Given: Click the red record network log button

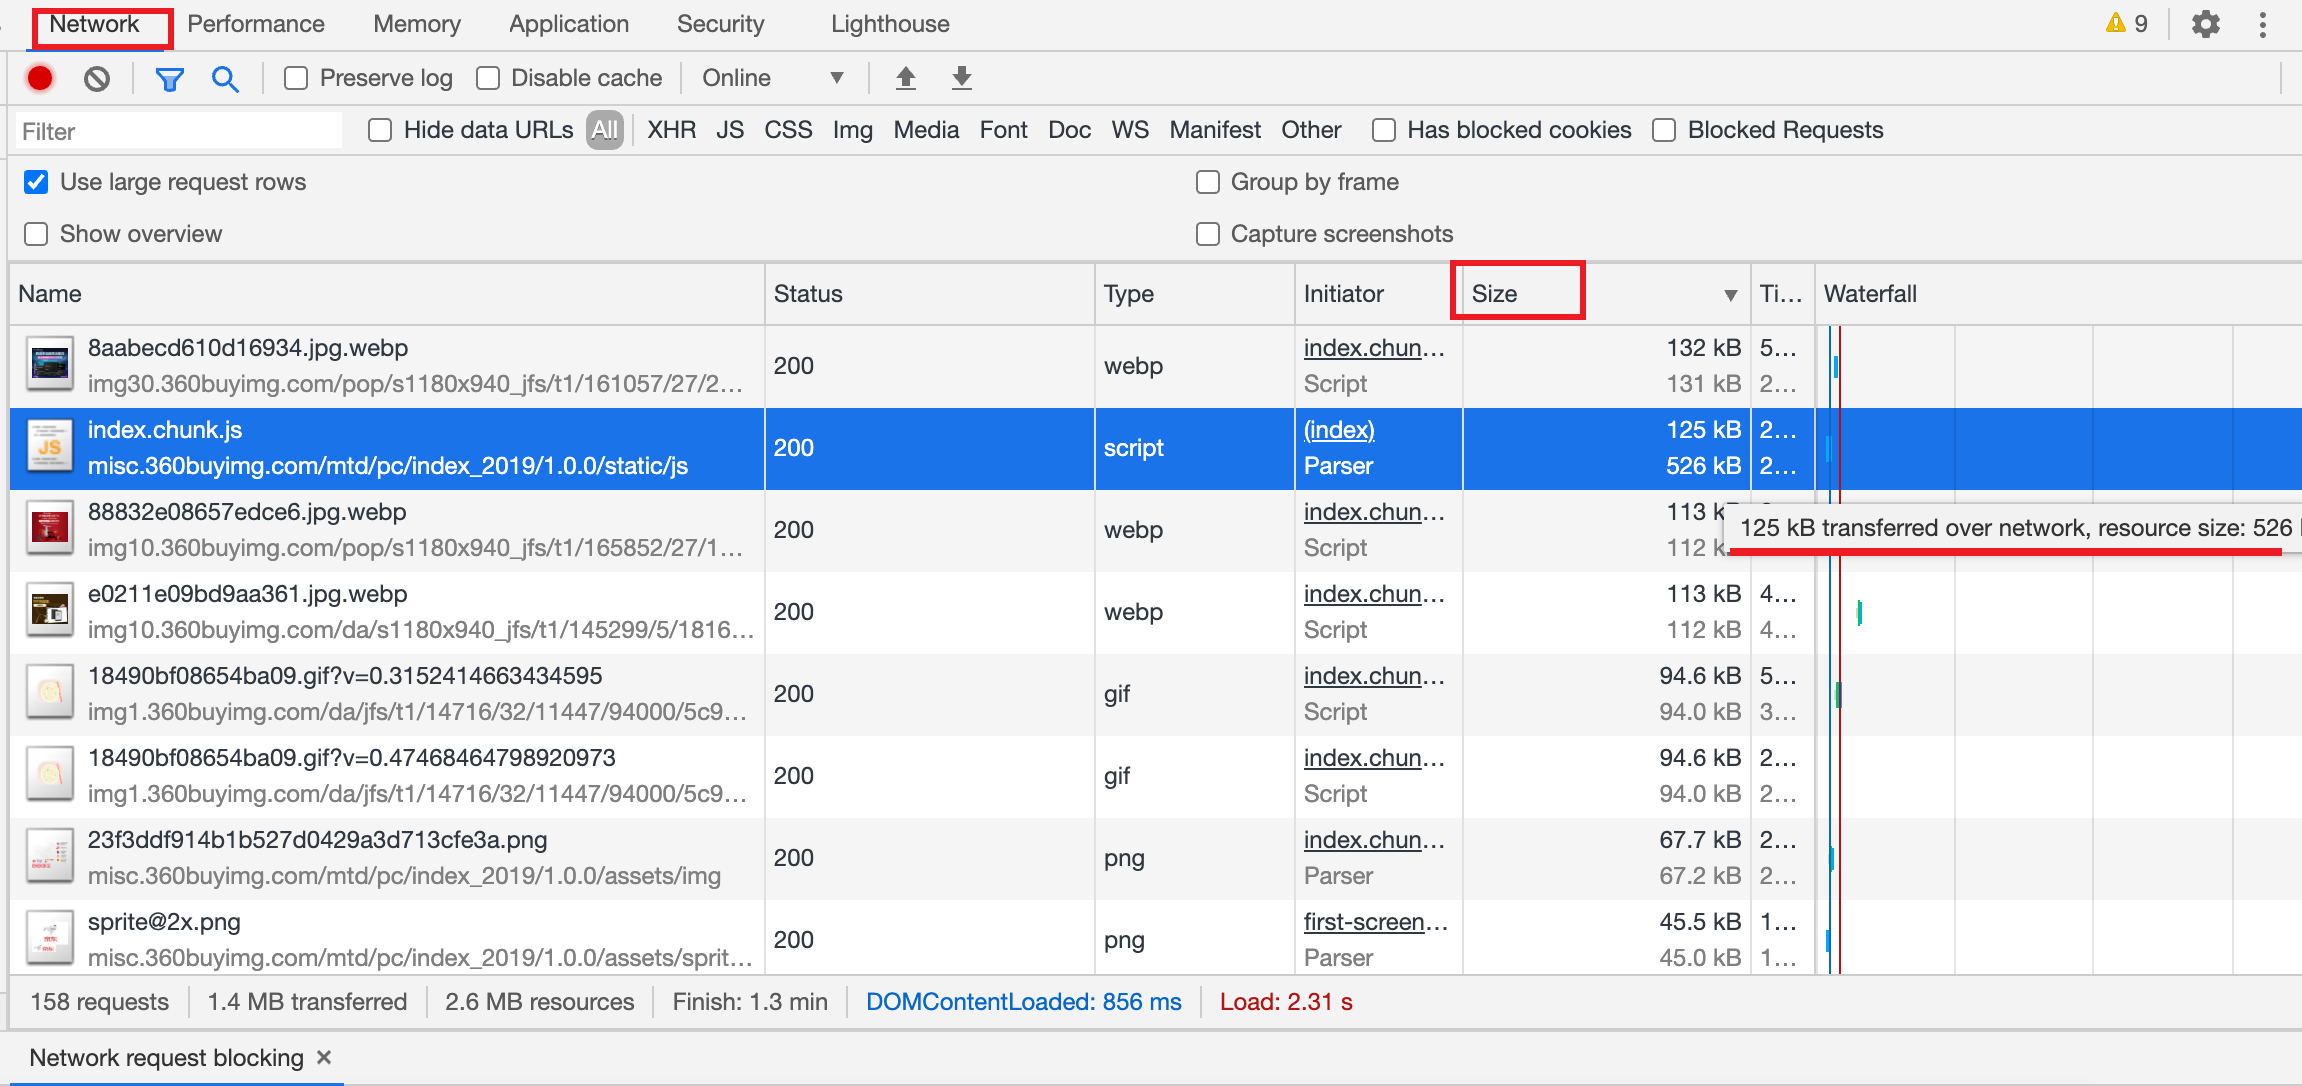Looking at the screenshot, I should (x=40, y=78).
